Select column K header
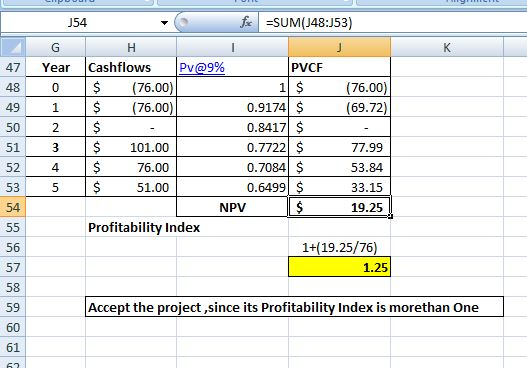The width and height of the screenshot is (527, 368). coord(447,47)
